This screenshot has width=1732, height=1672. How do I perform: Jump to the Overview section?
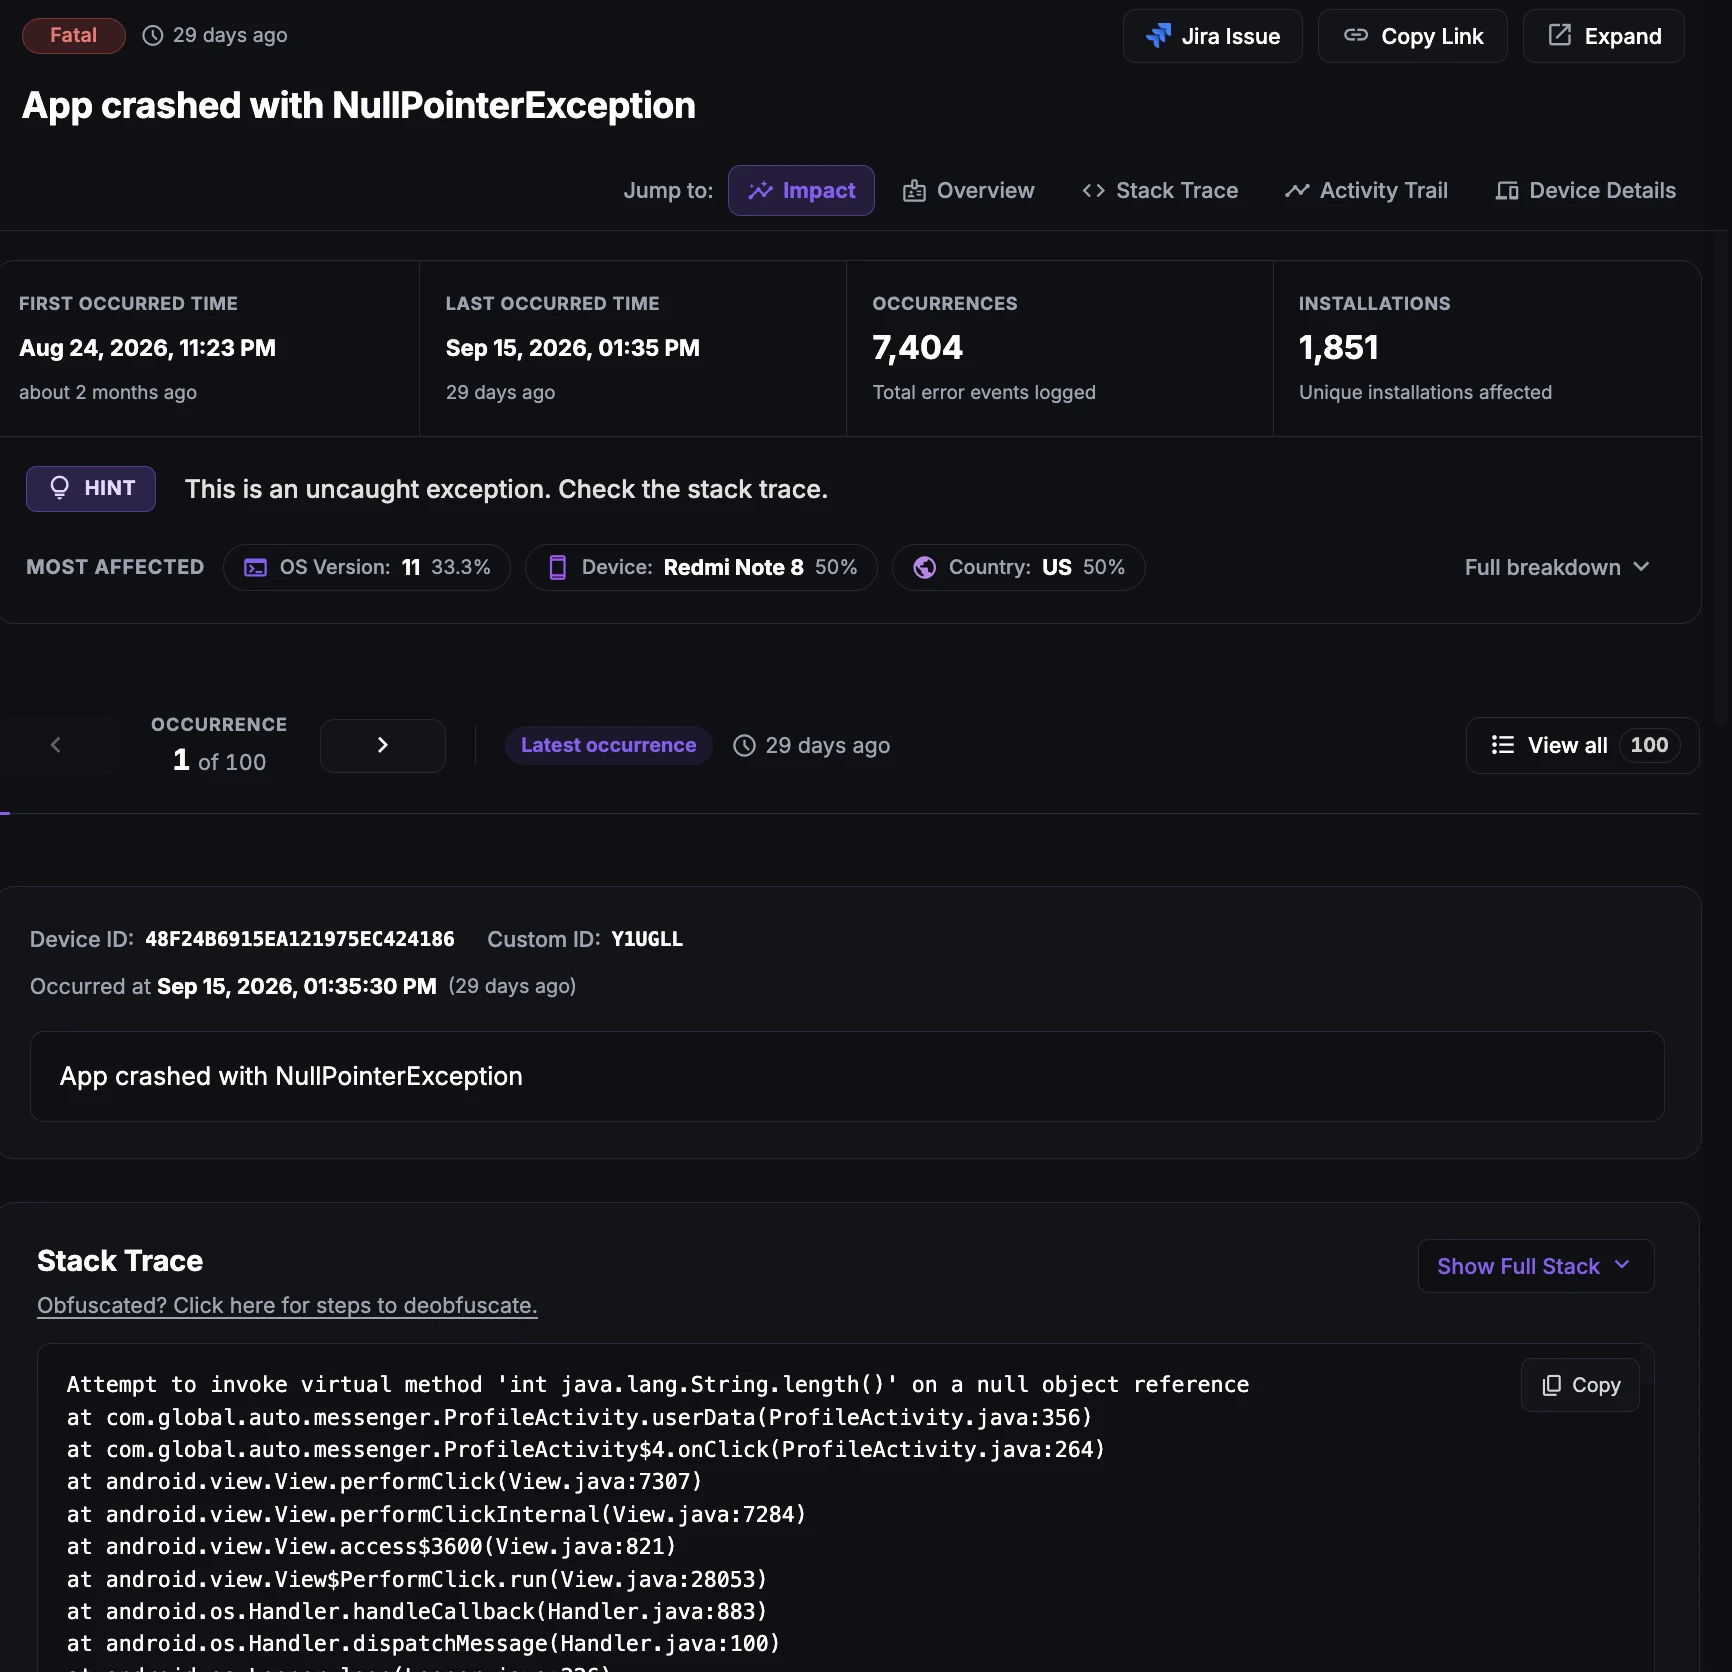(968, 190)
